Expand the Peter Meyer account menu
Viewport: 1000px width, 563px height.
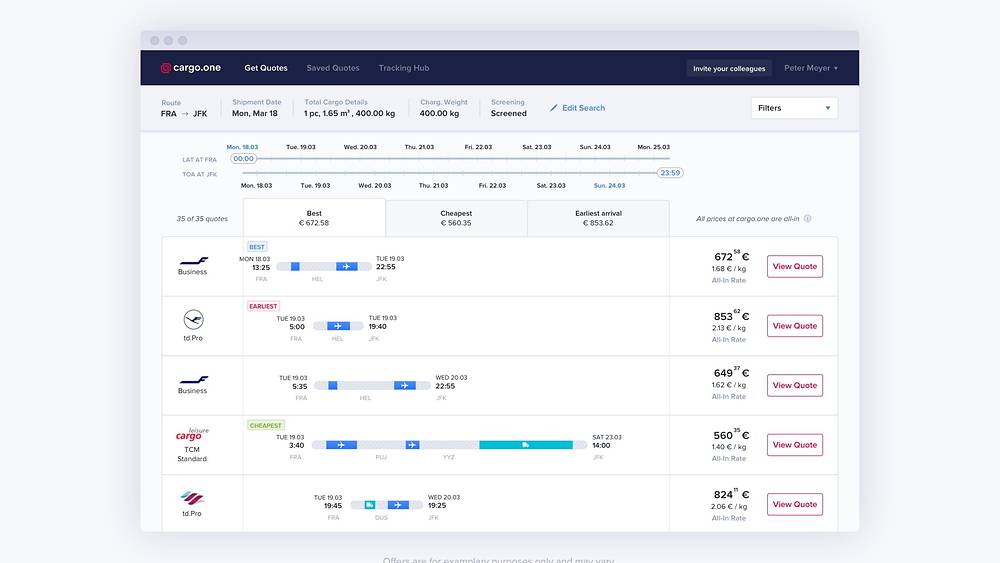(x=810, y=68)
